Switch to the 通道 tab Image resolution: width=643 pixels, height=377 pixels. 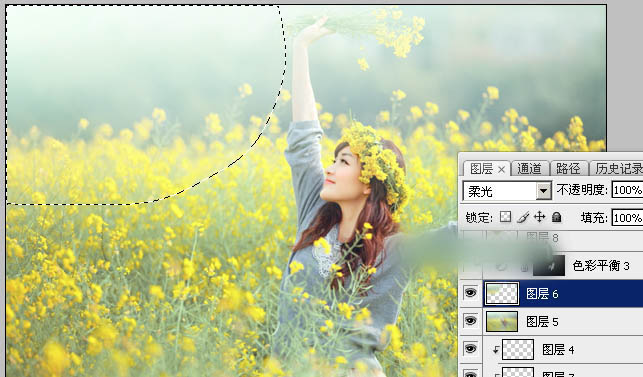point(529,169)
